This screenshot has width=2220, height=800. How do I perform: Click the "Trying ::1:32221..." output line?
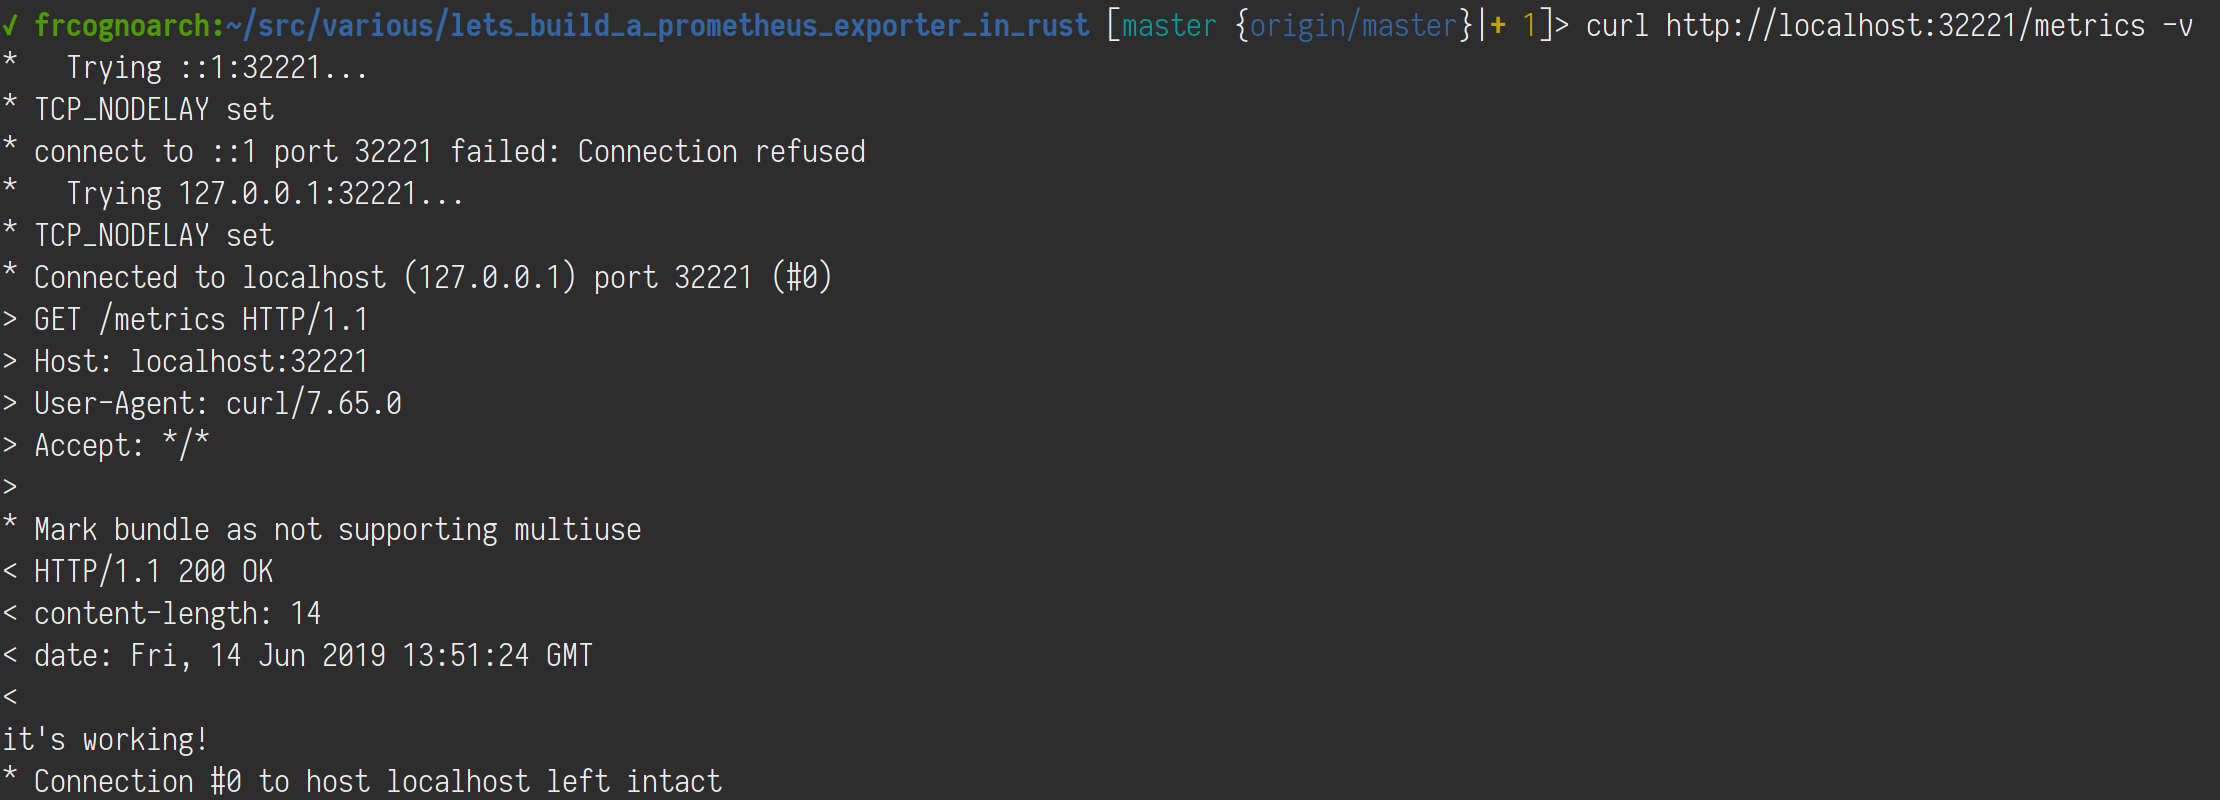(217, 68)
